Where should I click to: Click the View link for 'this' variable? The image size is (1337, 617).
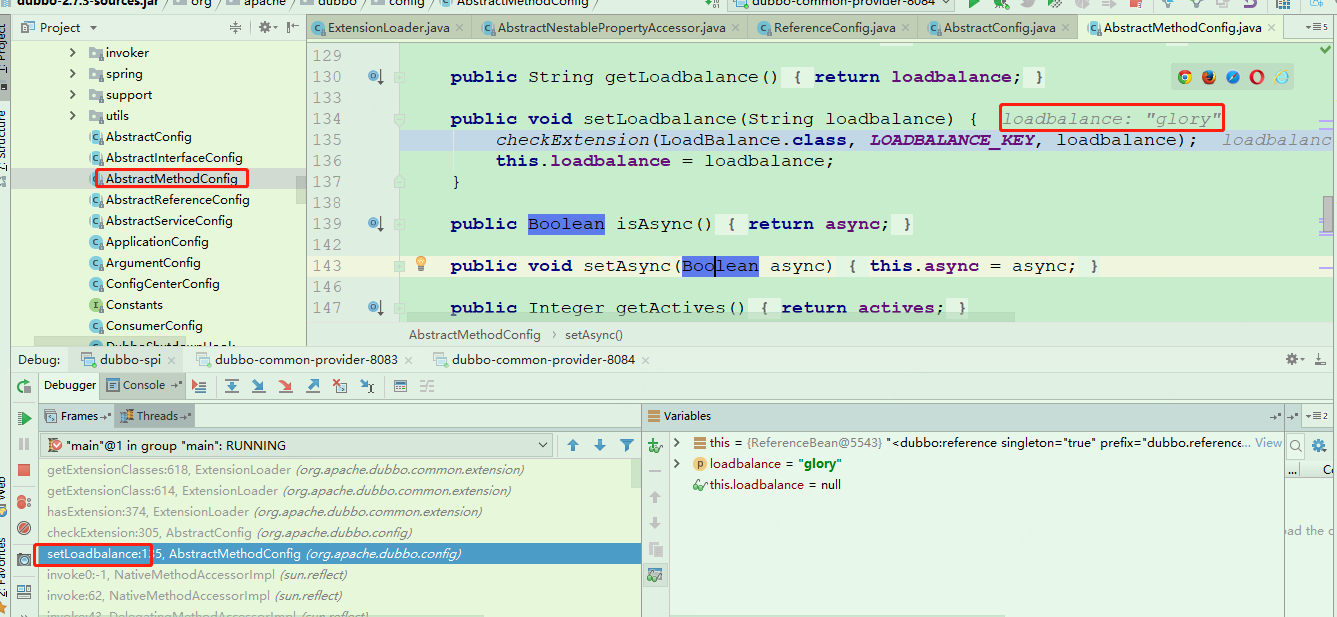point(1268,442)
